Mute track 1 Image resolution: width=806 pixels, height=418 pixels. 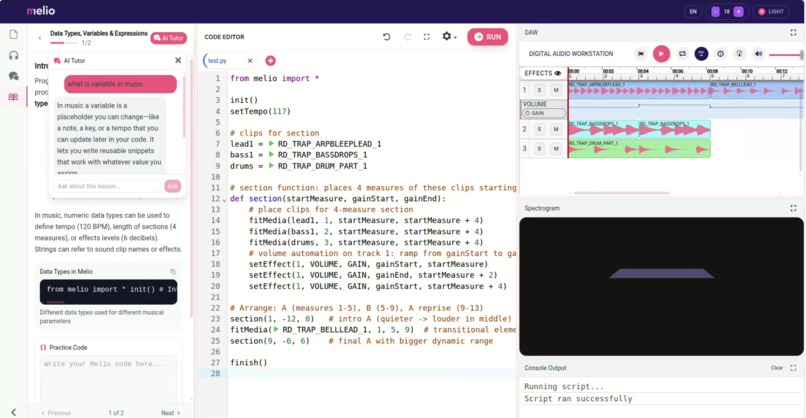(x=556, y=90)
